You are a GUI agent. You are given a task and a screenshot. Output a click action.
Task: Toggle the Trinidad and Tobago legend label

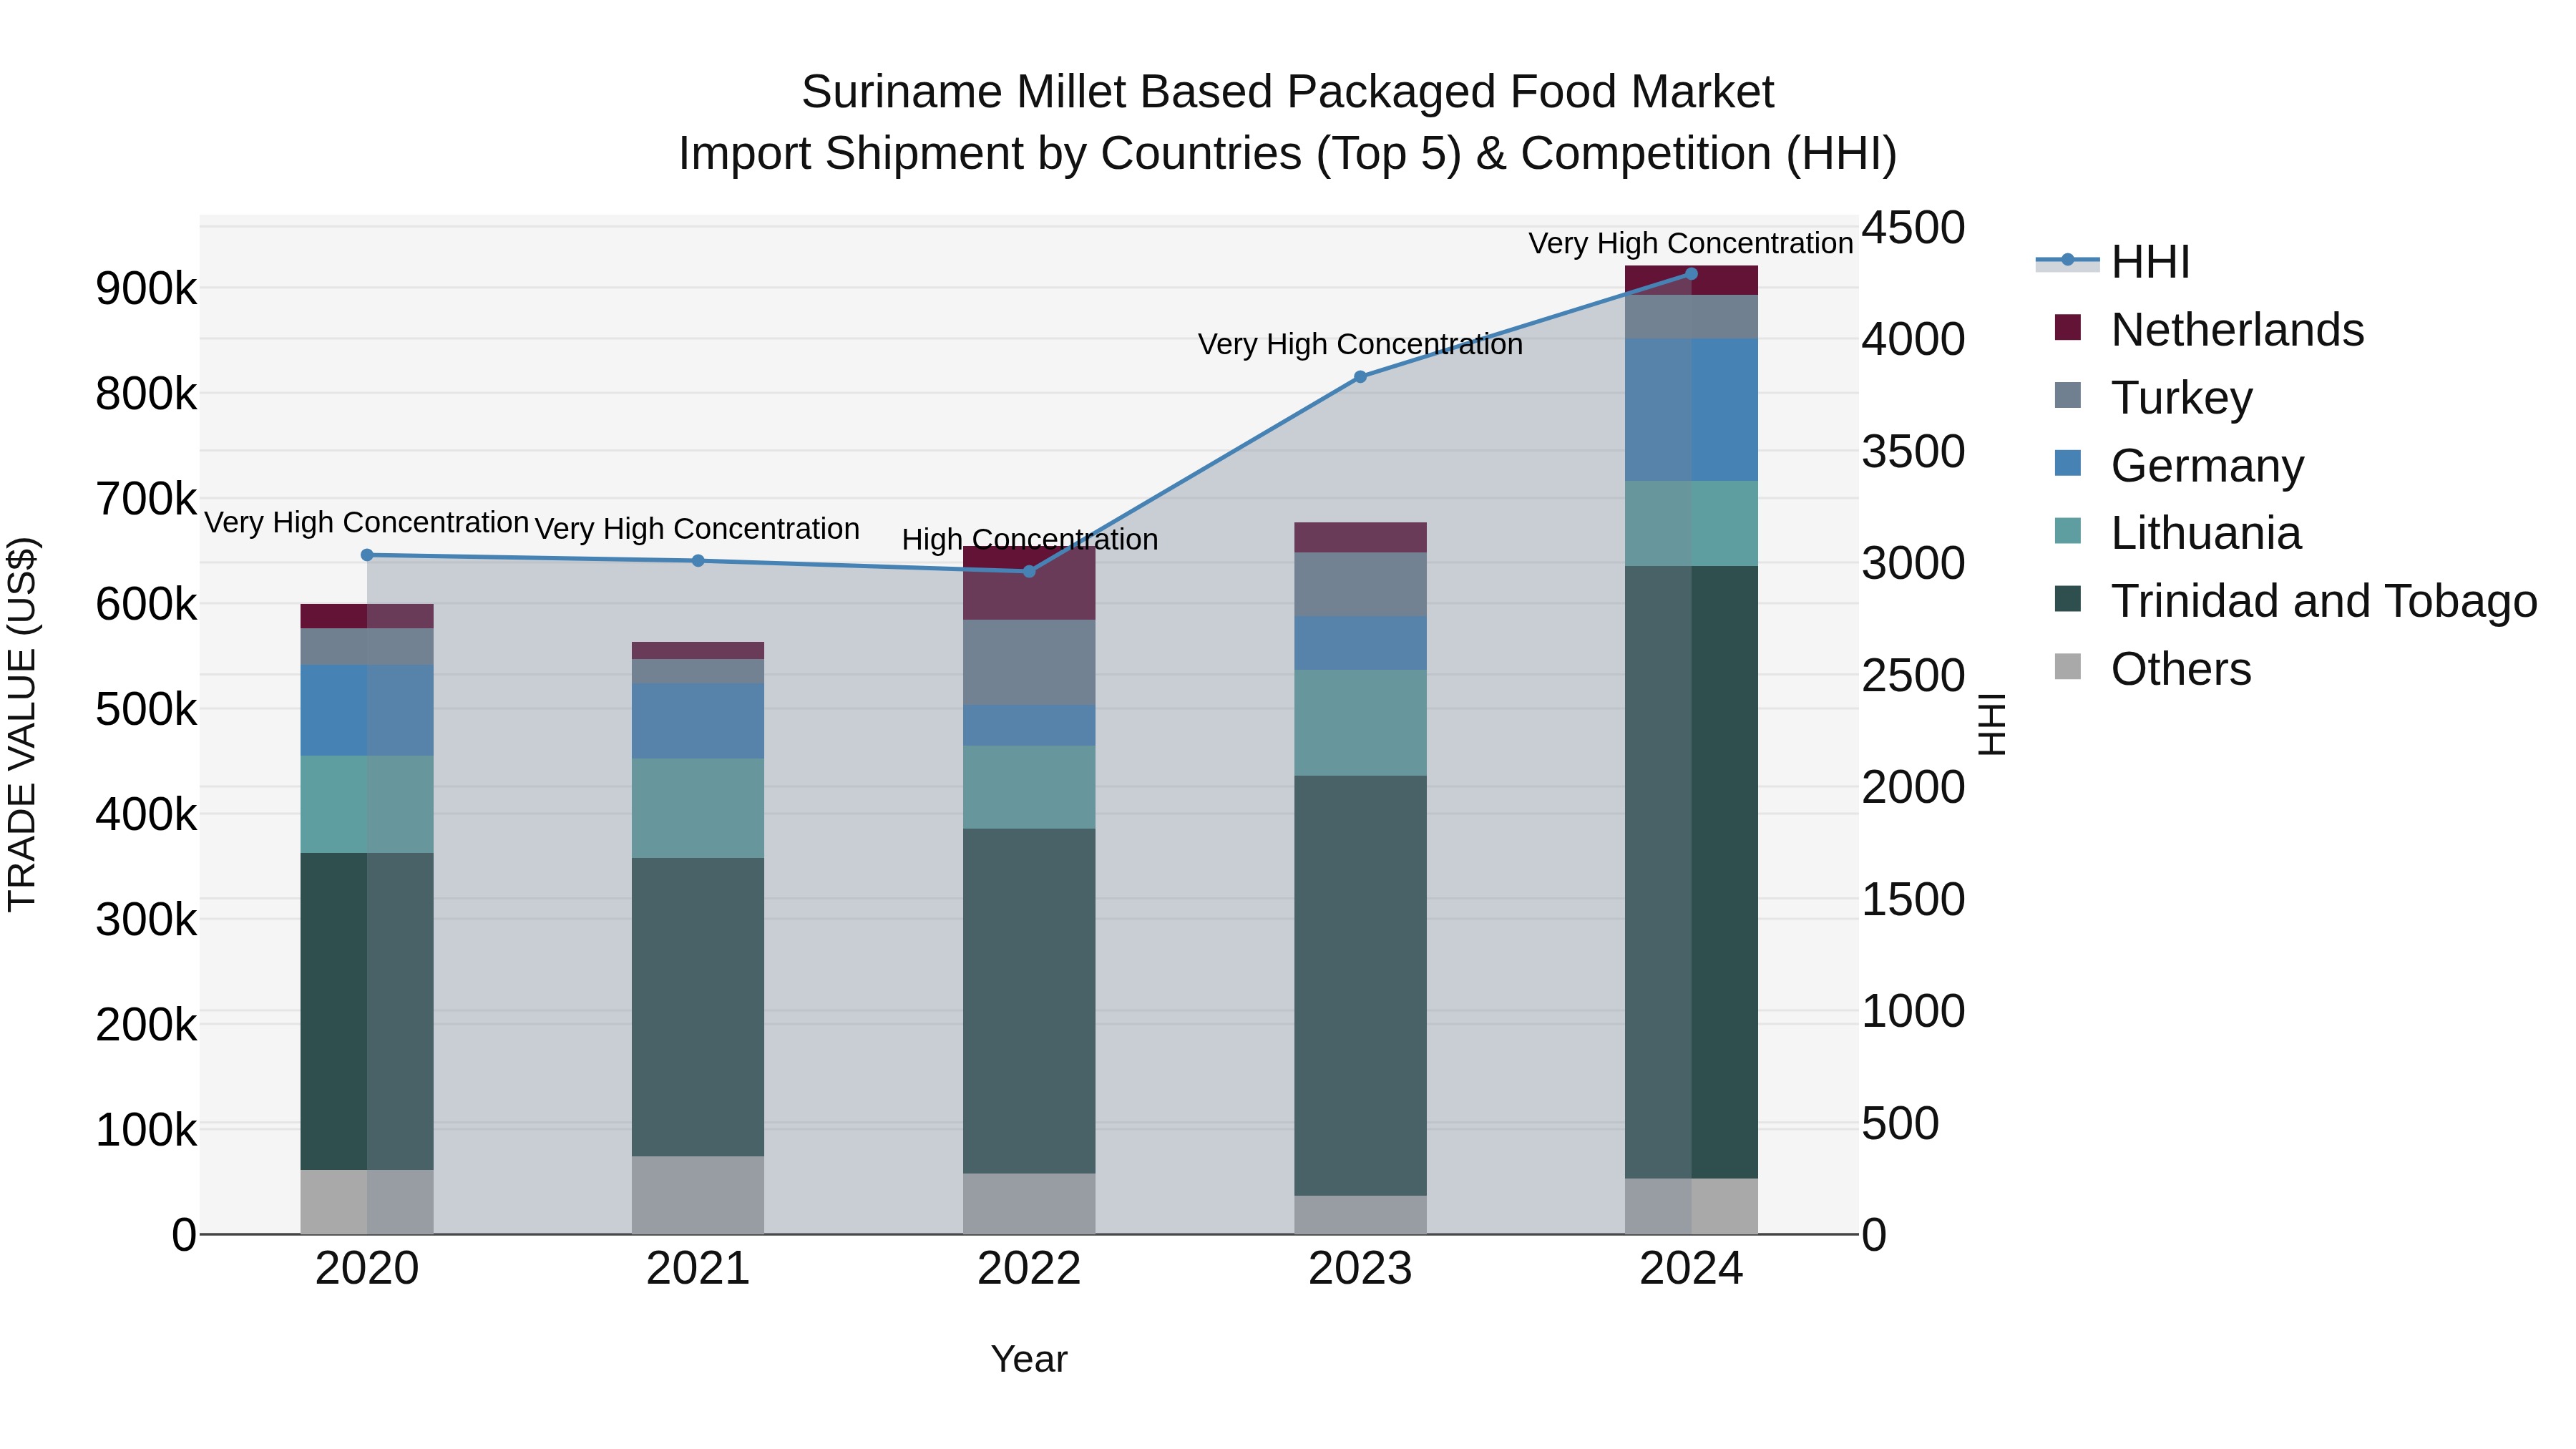[x=2324, y=601]
